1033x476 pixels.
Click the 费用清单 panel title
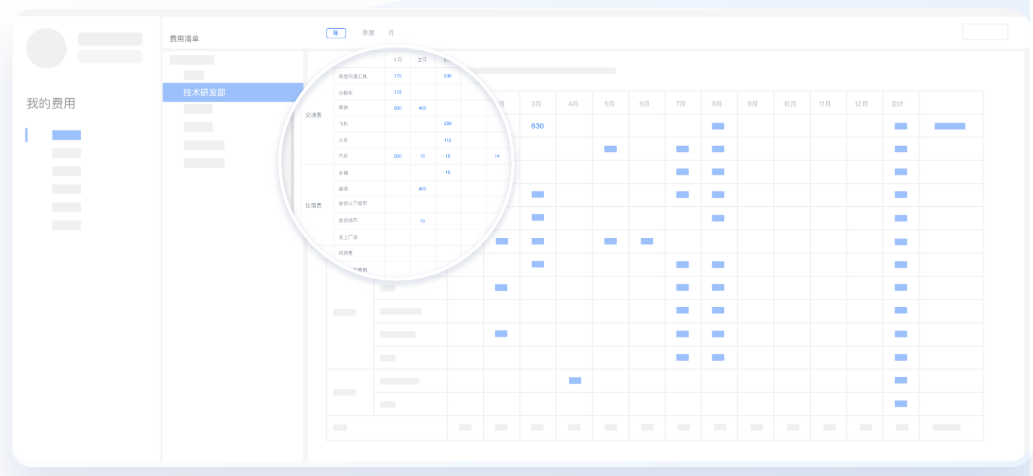(184, 39)
